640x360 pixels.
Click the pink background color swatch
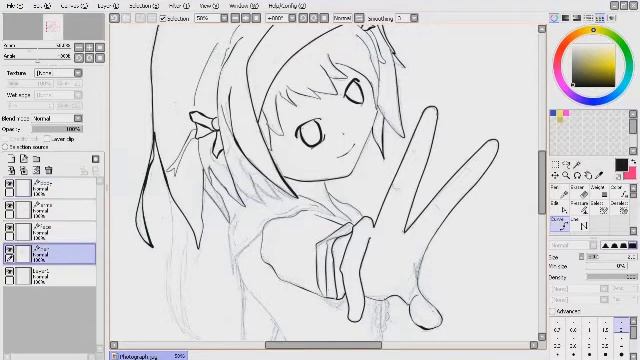pos(631,174)
